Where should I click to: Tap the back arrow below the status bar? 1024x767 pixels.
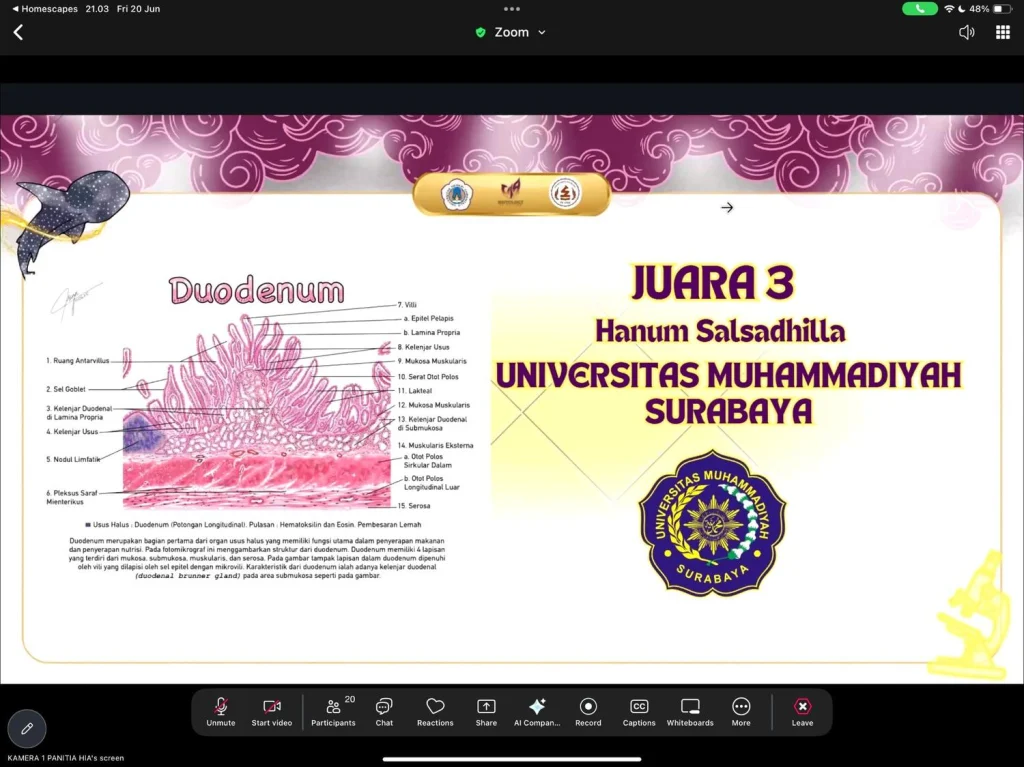tap(17, 31)
